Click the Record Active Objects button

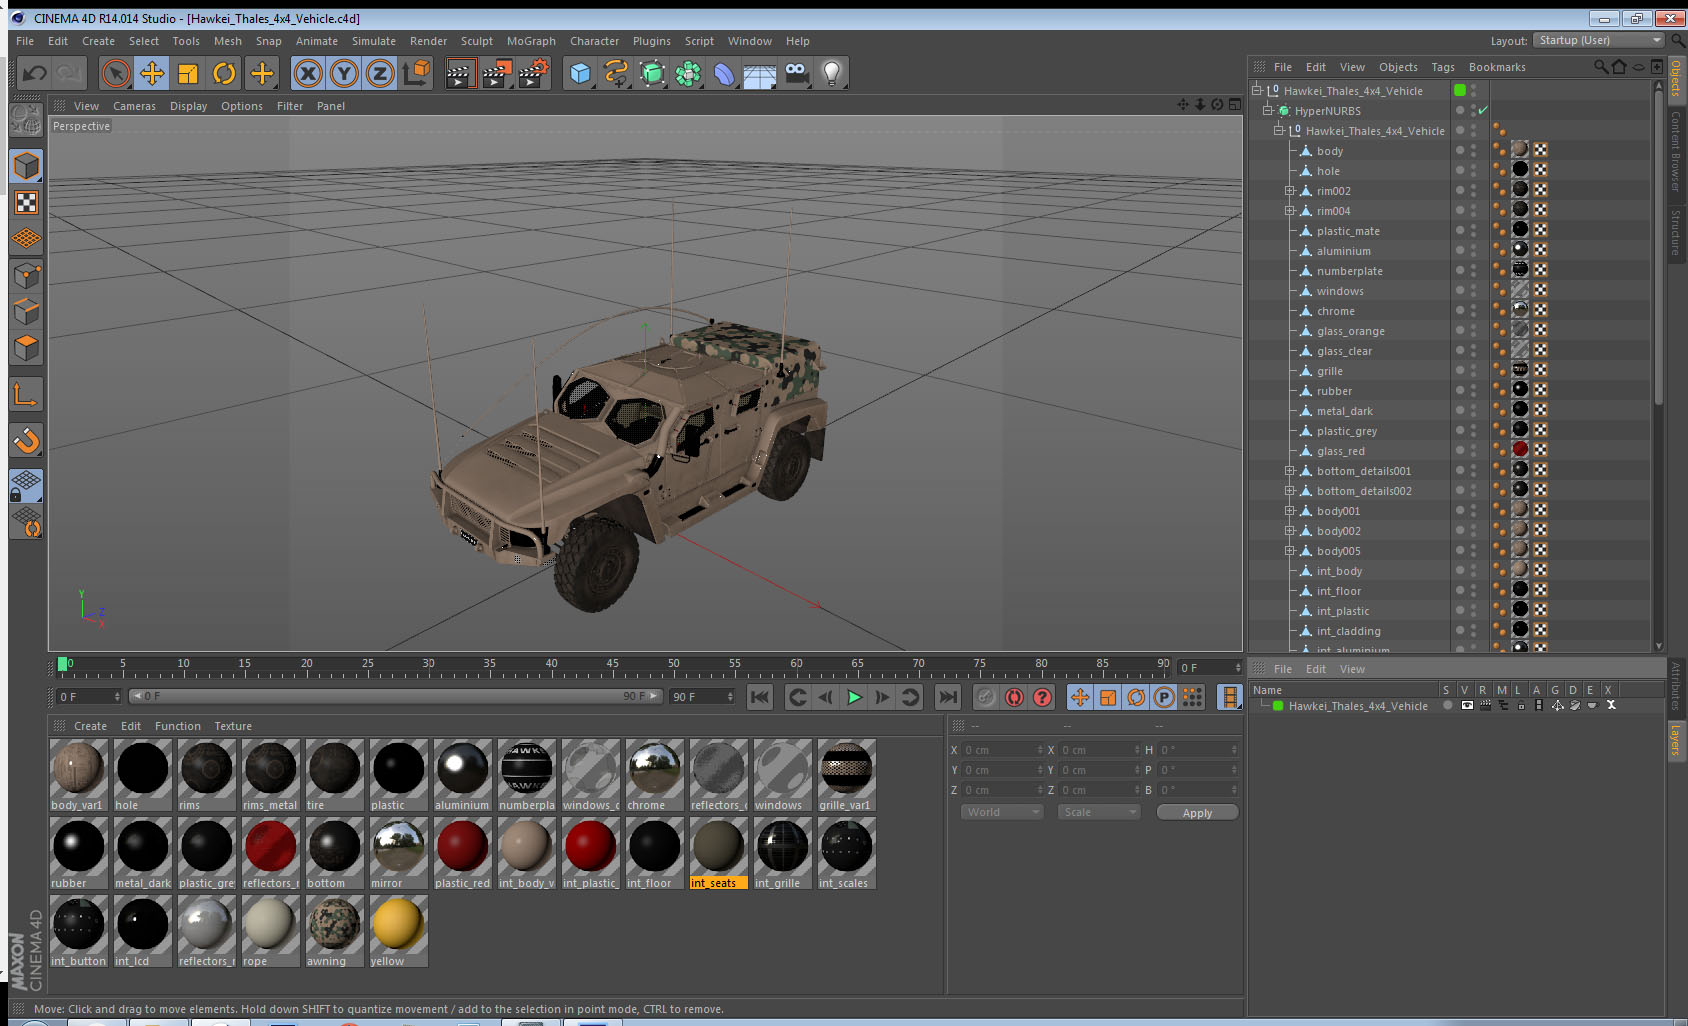pyautogui.click(x=986, y=697)
